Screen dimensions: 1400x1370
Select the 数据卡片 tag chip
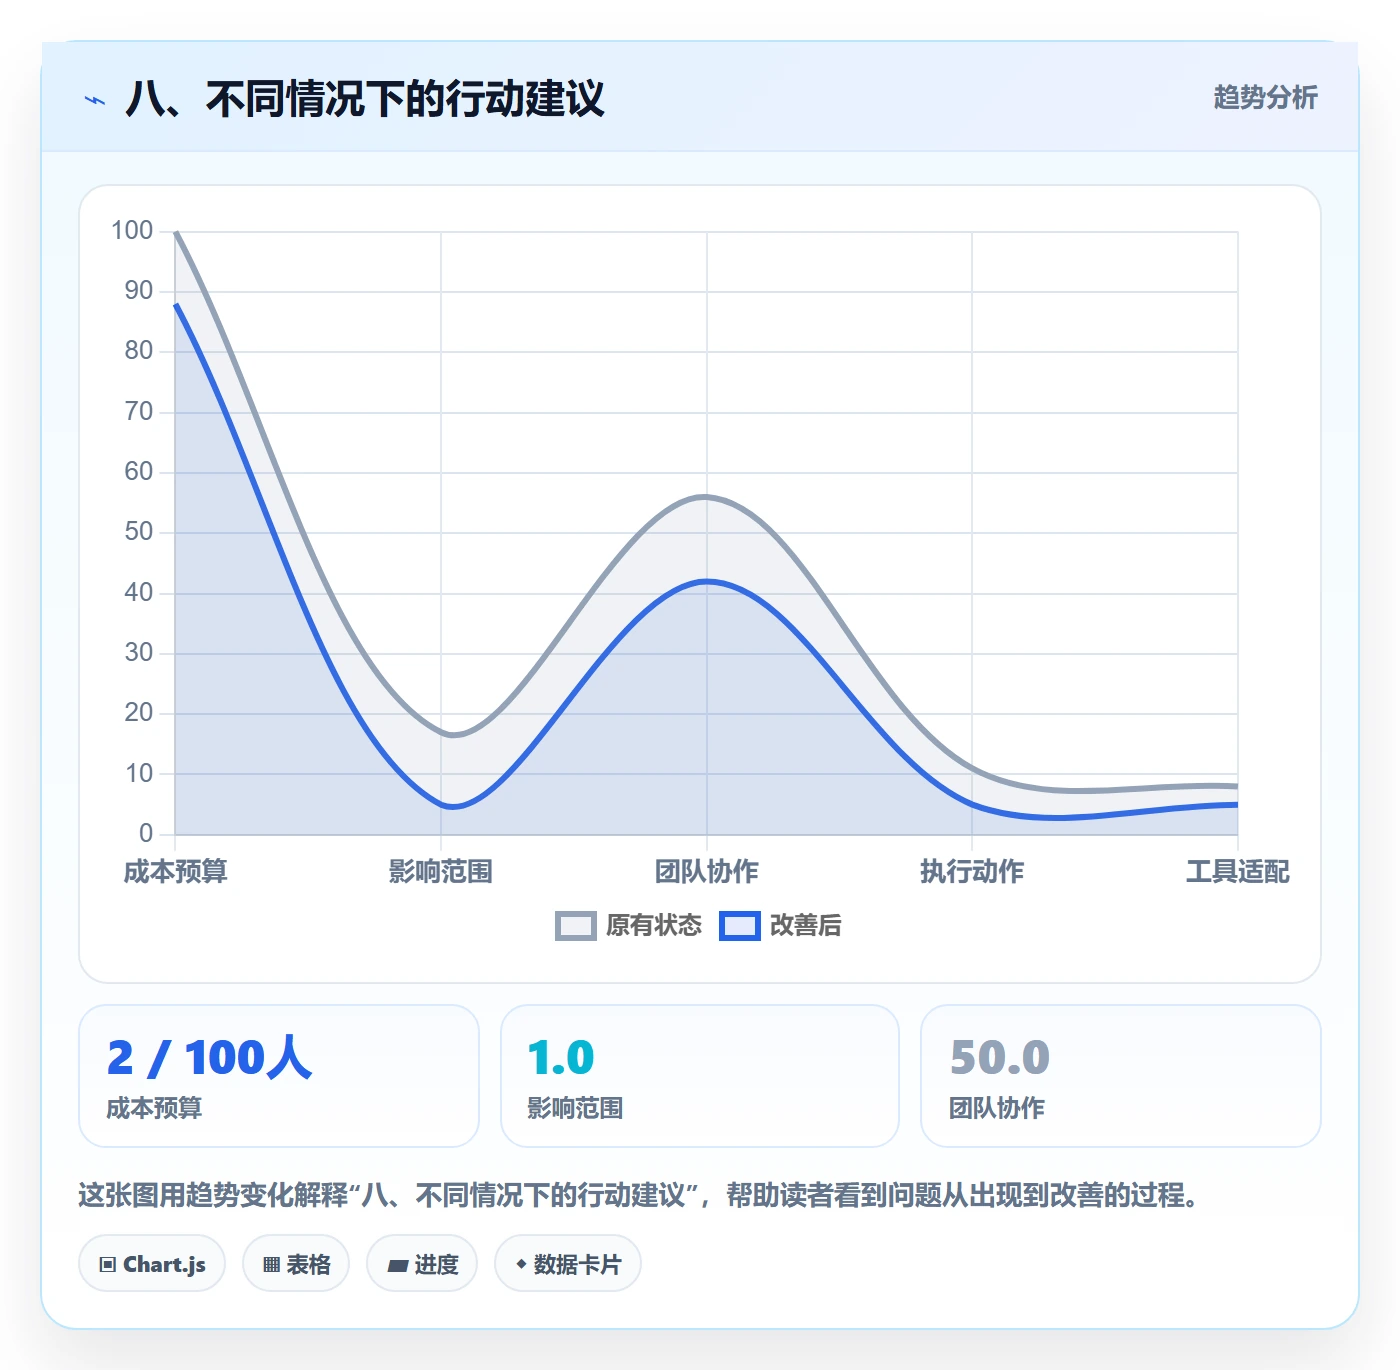[x=568, y=1264]
